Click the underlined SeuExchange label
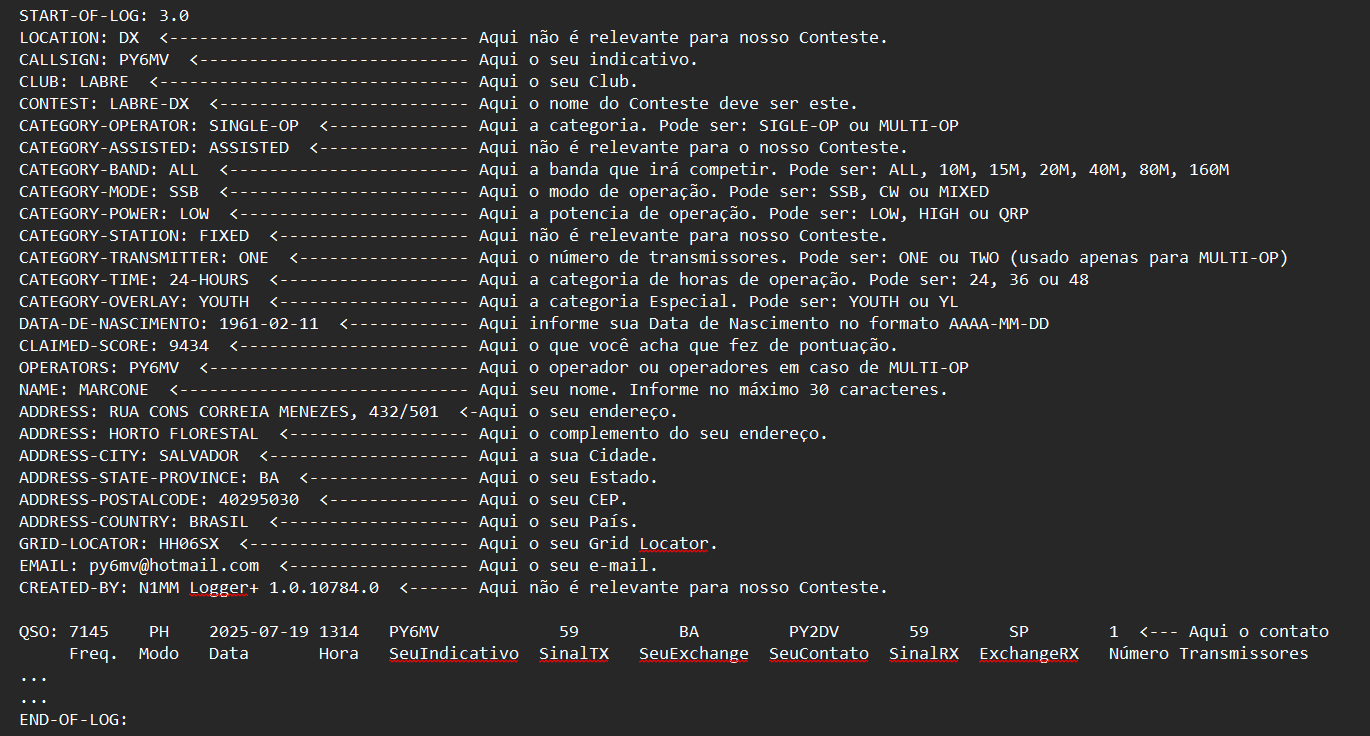1370x736 pixels. (693, 654)
